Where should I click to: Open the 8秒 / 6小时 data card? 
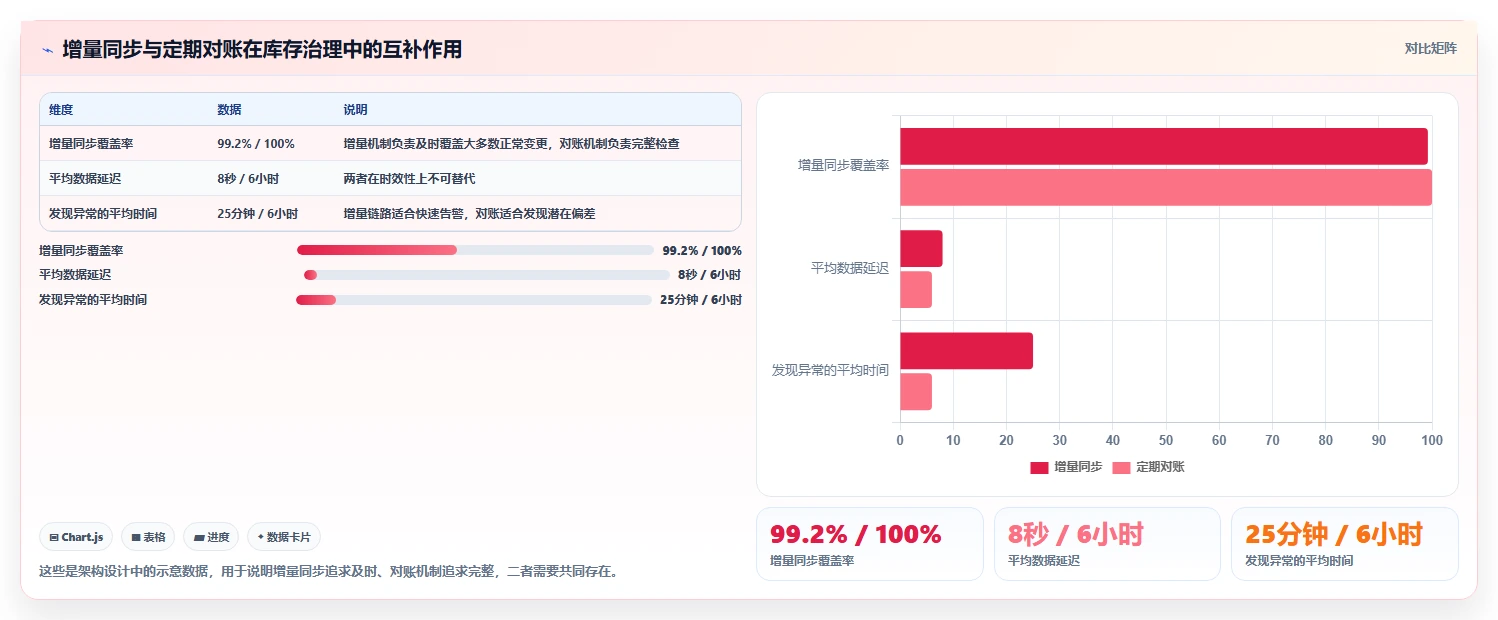point(1107,544)
